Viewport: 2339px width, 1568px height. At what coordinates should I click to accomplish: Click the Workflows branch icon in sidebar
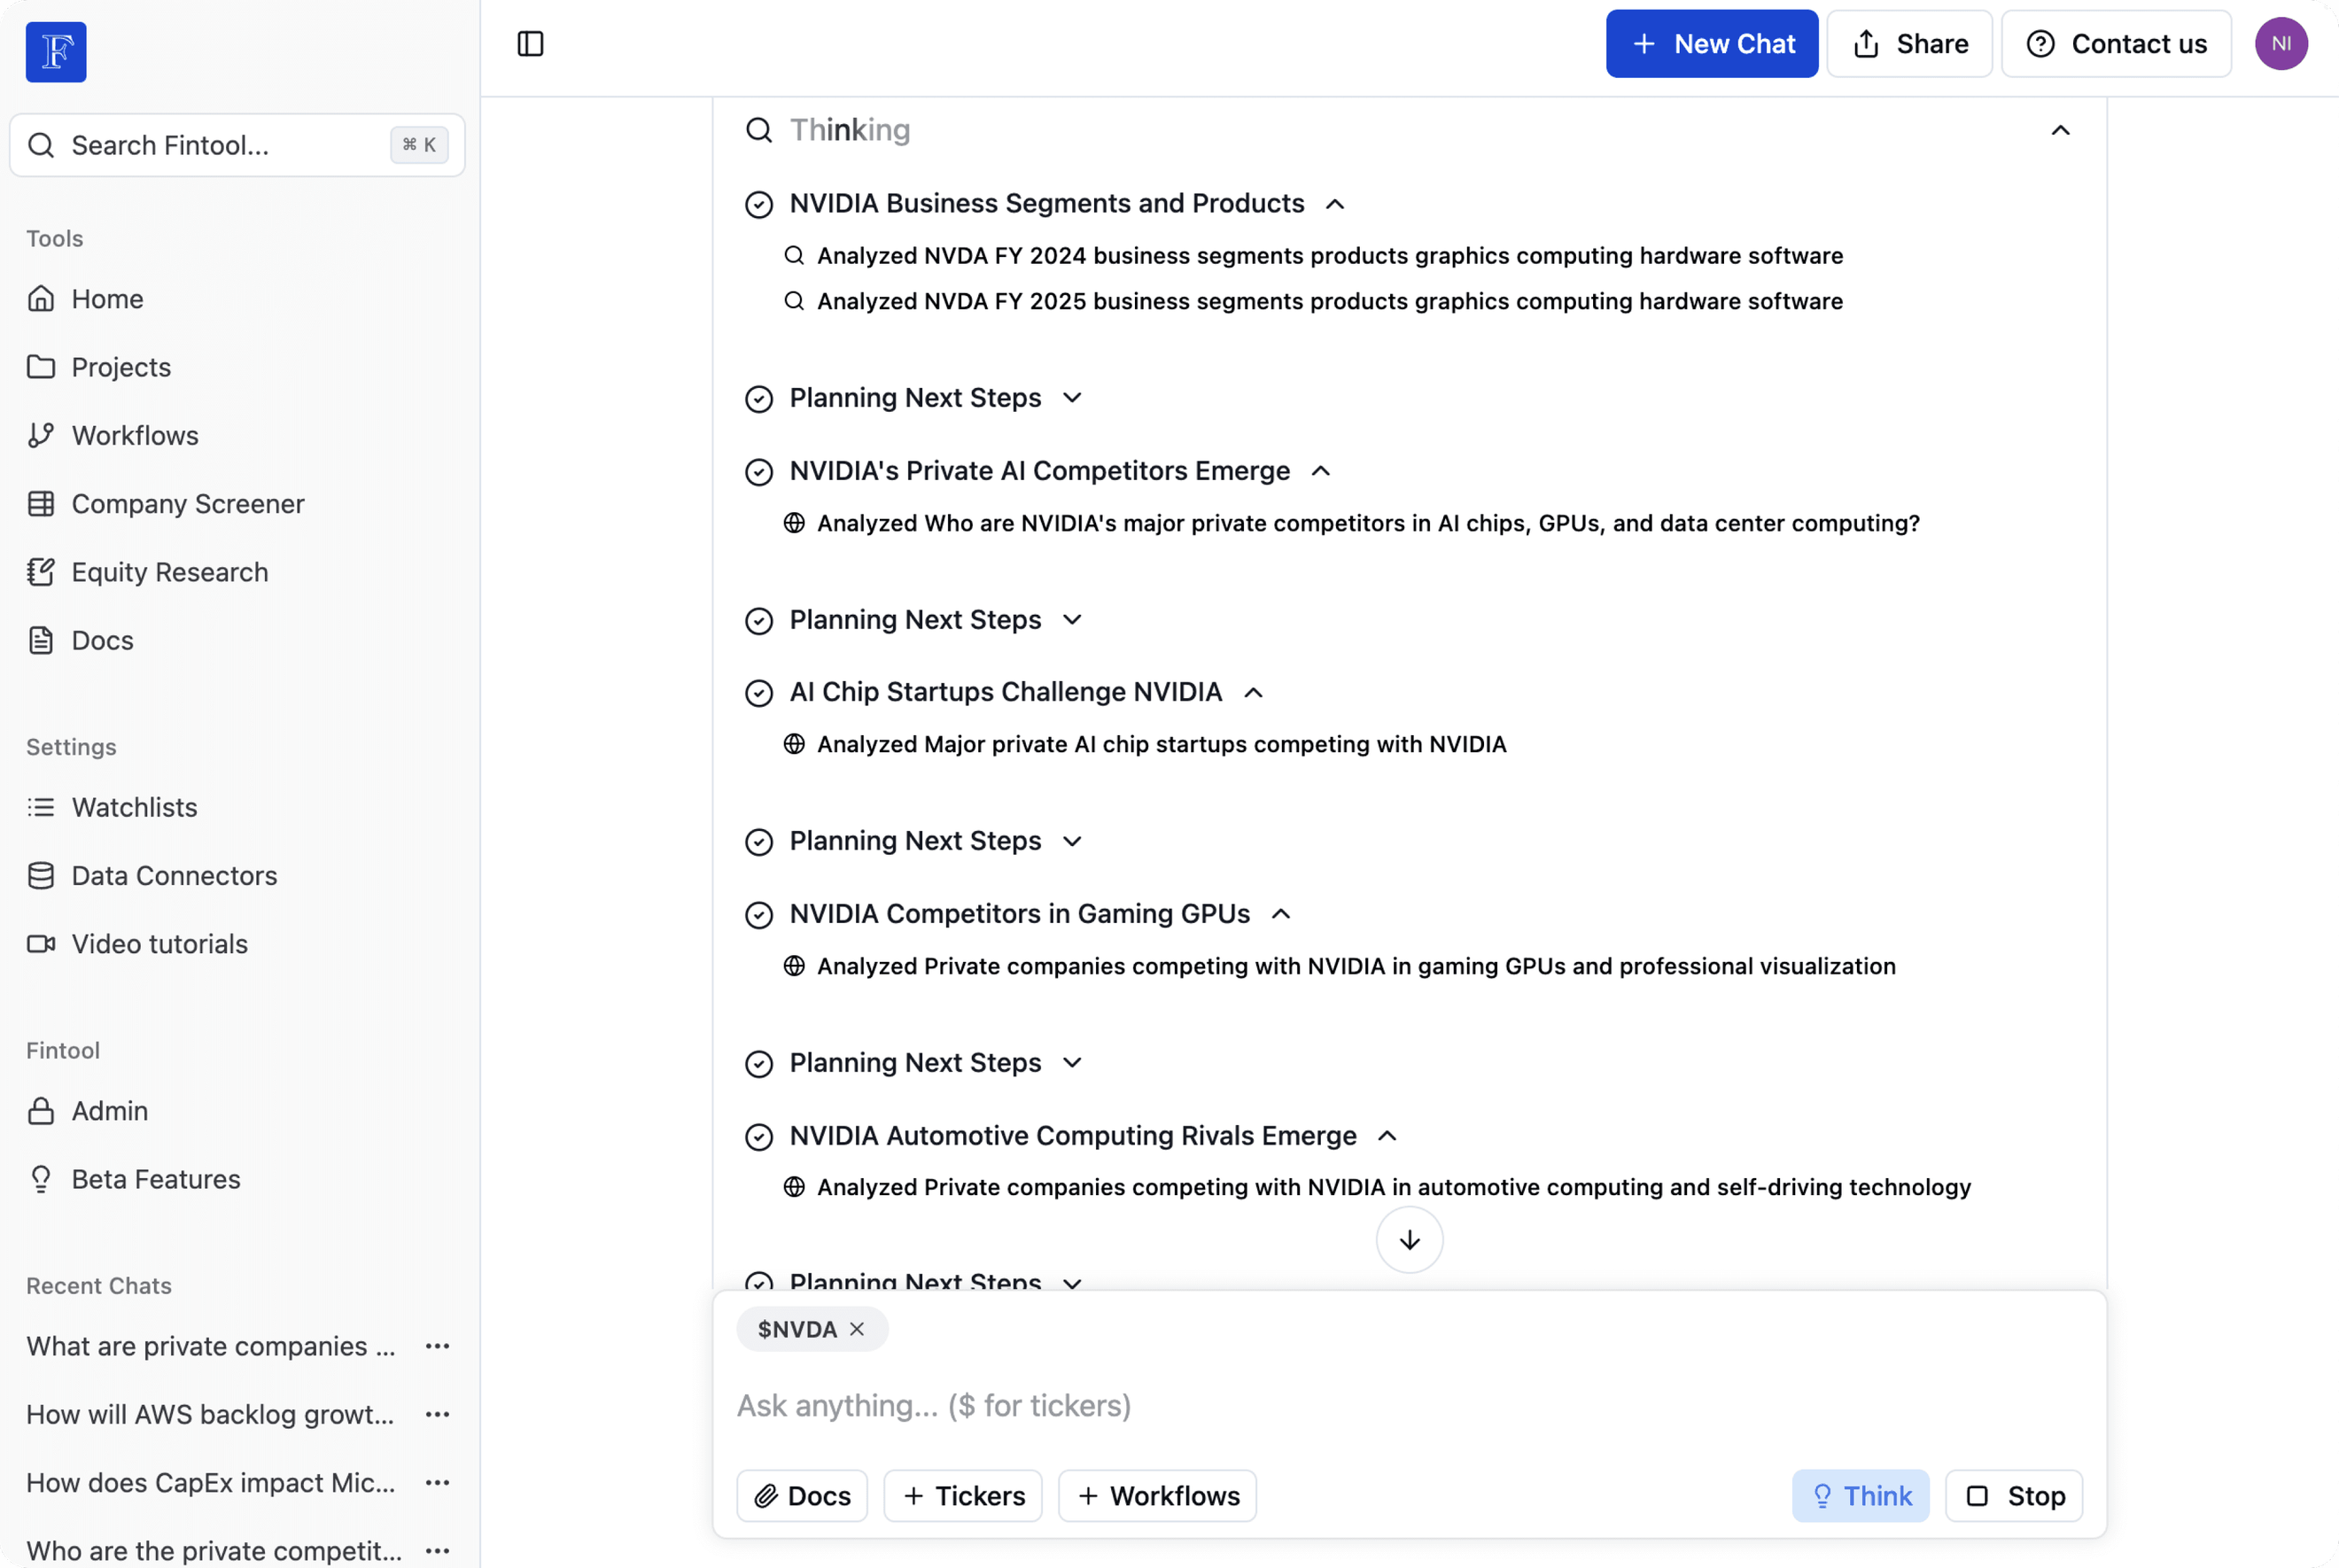tap(41, 435)
